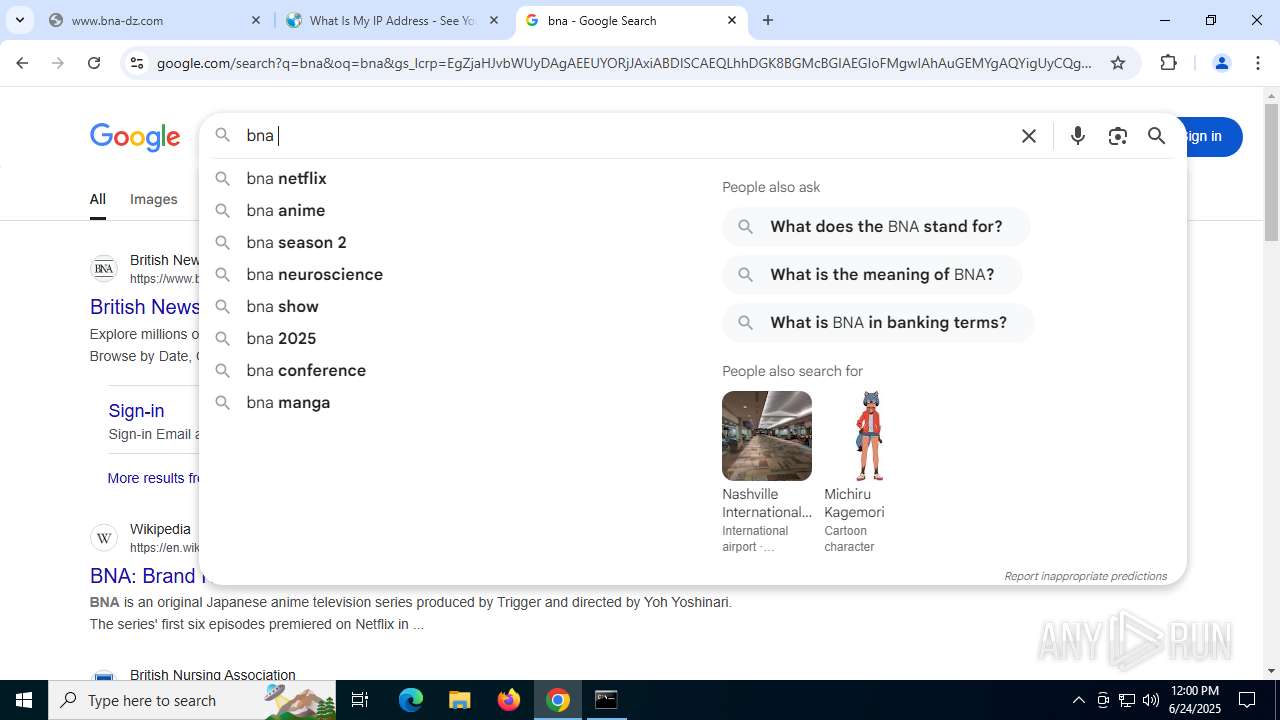The image size is (1280, 720).
Task: Open the All results tab
Action: [x=97, y=199]
